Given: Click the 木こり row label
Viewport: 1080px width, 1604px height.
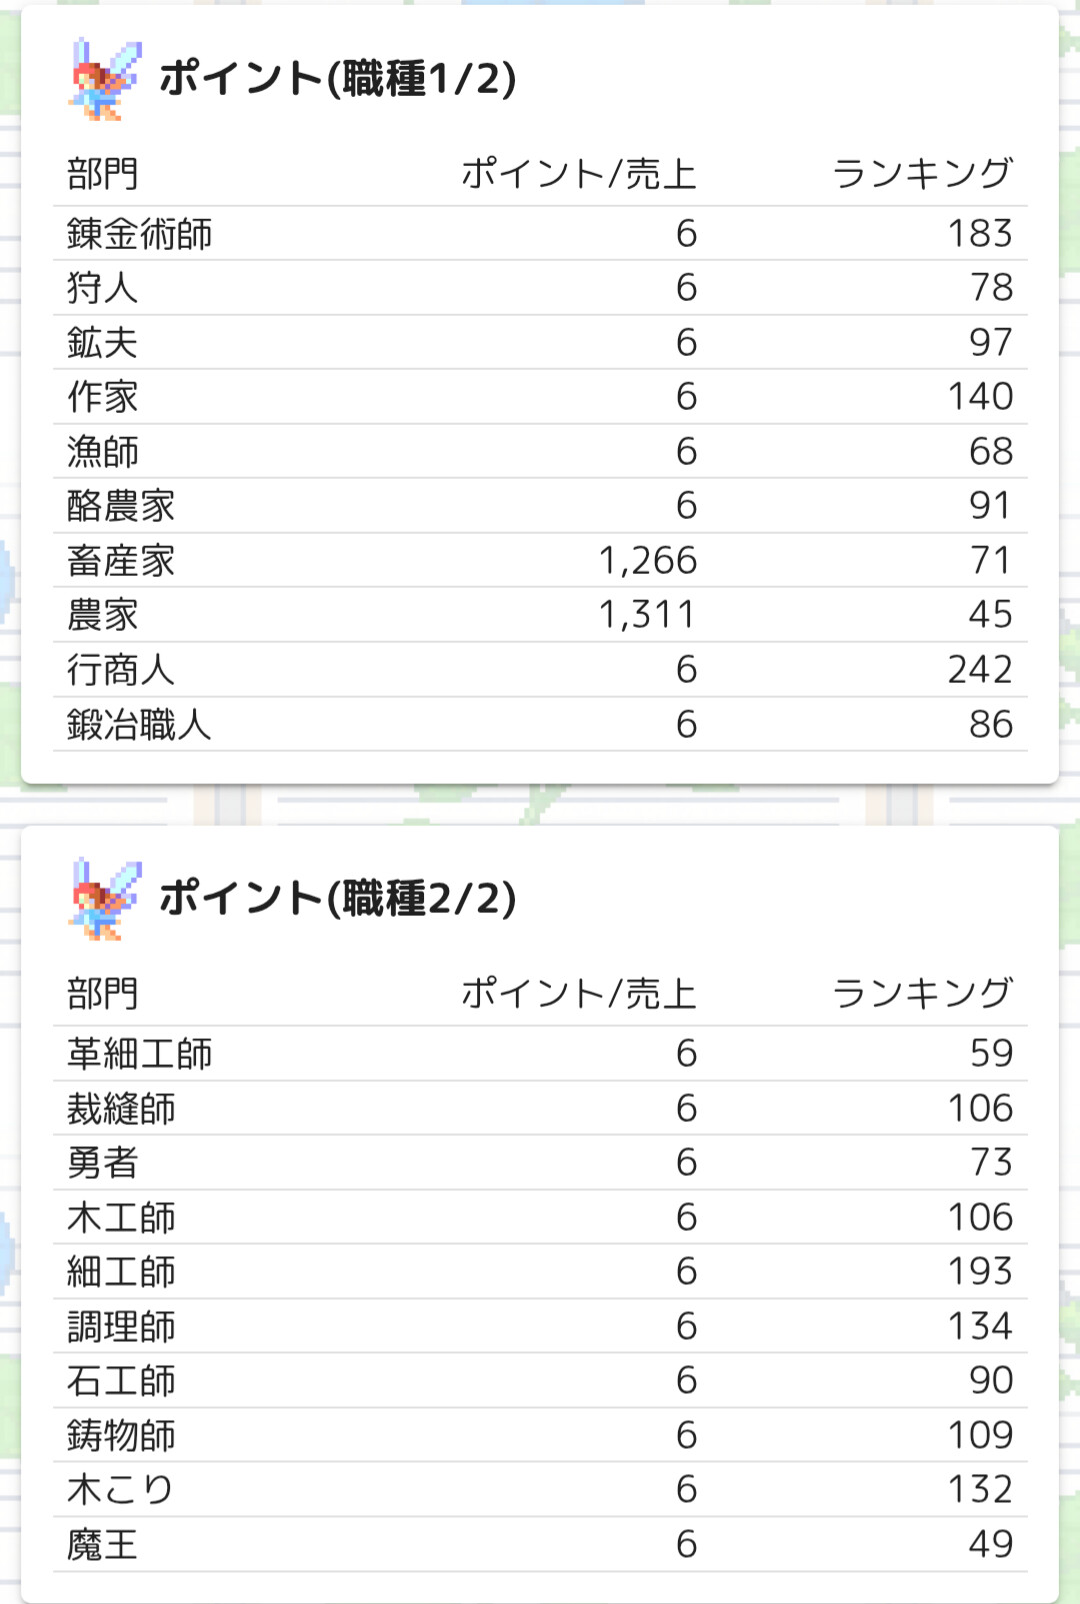Looking at the screenshot, I should (x=120, y=1490).
